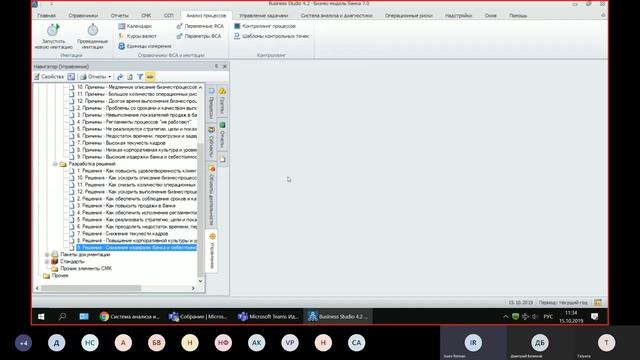Select '4. Причины - Регламенты процессов не работают'

coord(134,122)
